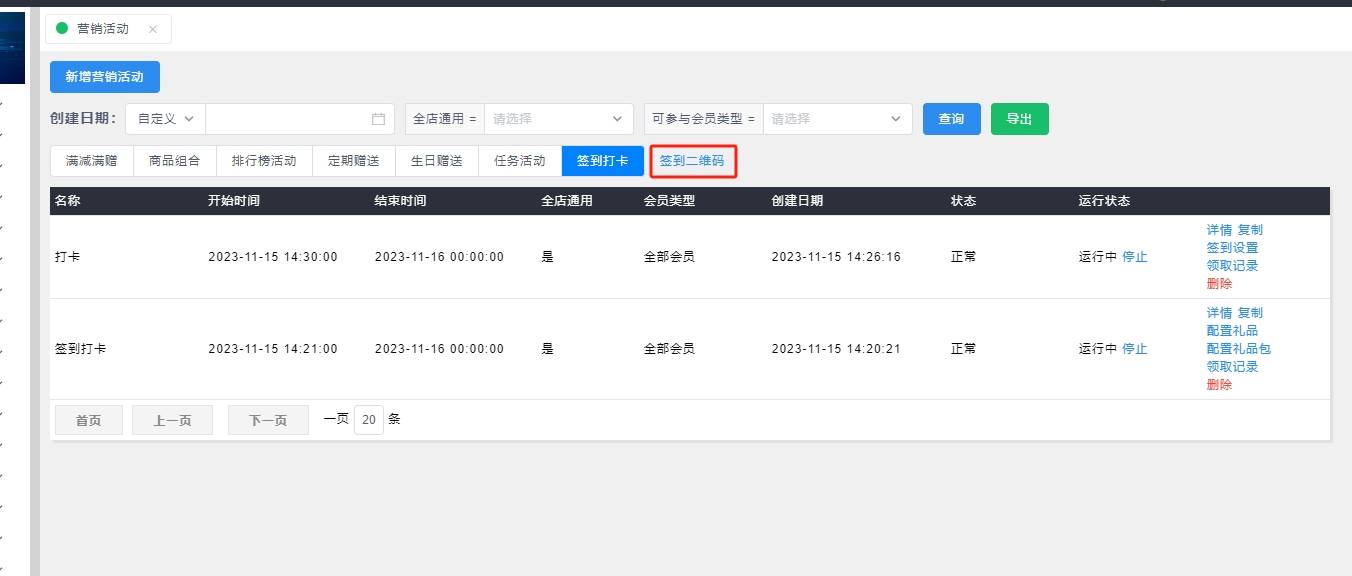This screenshot has width=1352, height=576.
Task: Click the 首页 pagination button
Action: 89,420
